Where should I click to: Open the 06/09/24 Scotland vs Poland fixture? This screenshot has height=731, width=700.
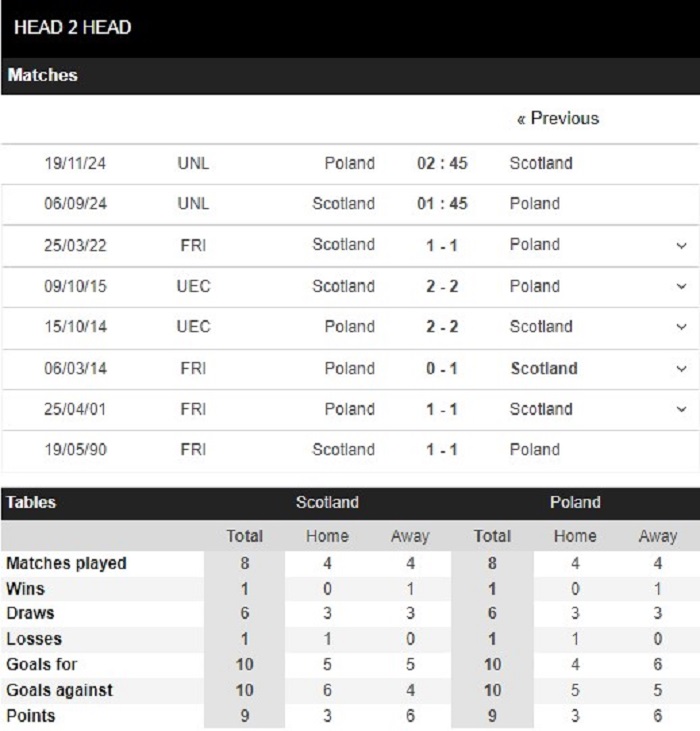[350, 204]
